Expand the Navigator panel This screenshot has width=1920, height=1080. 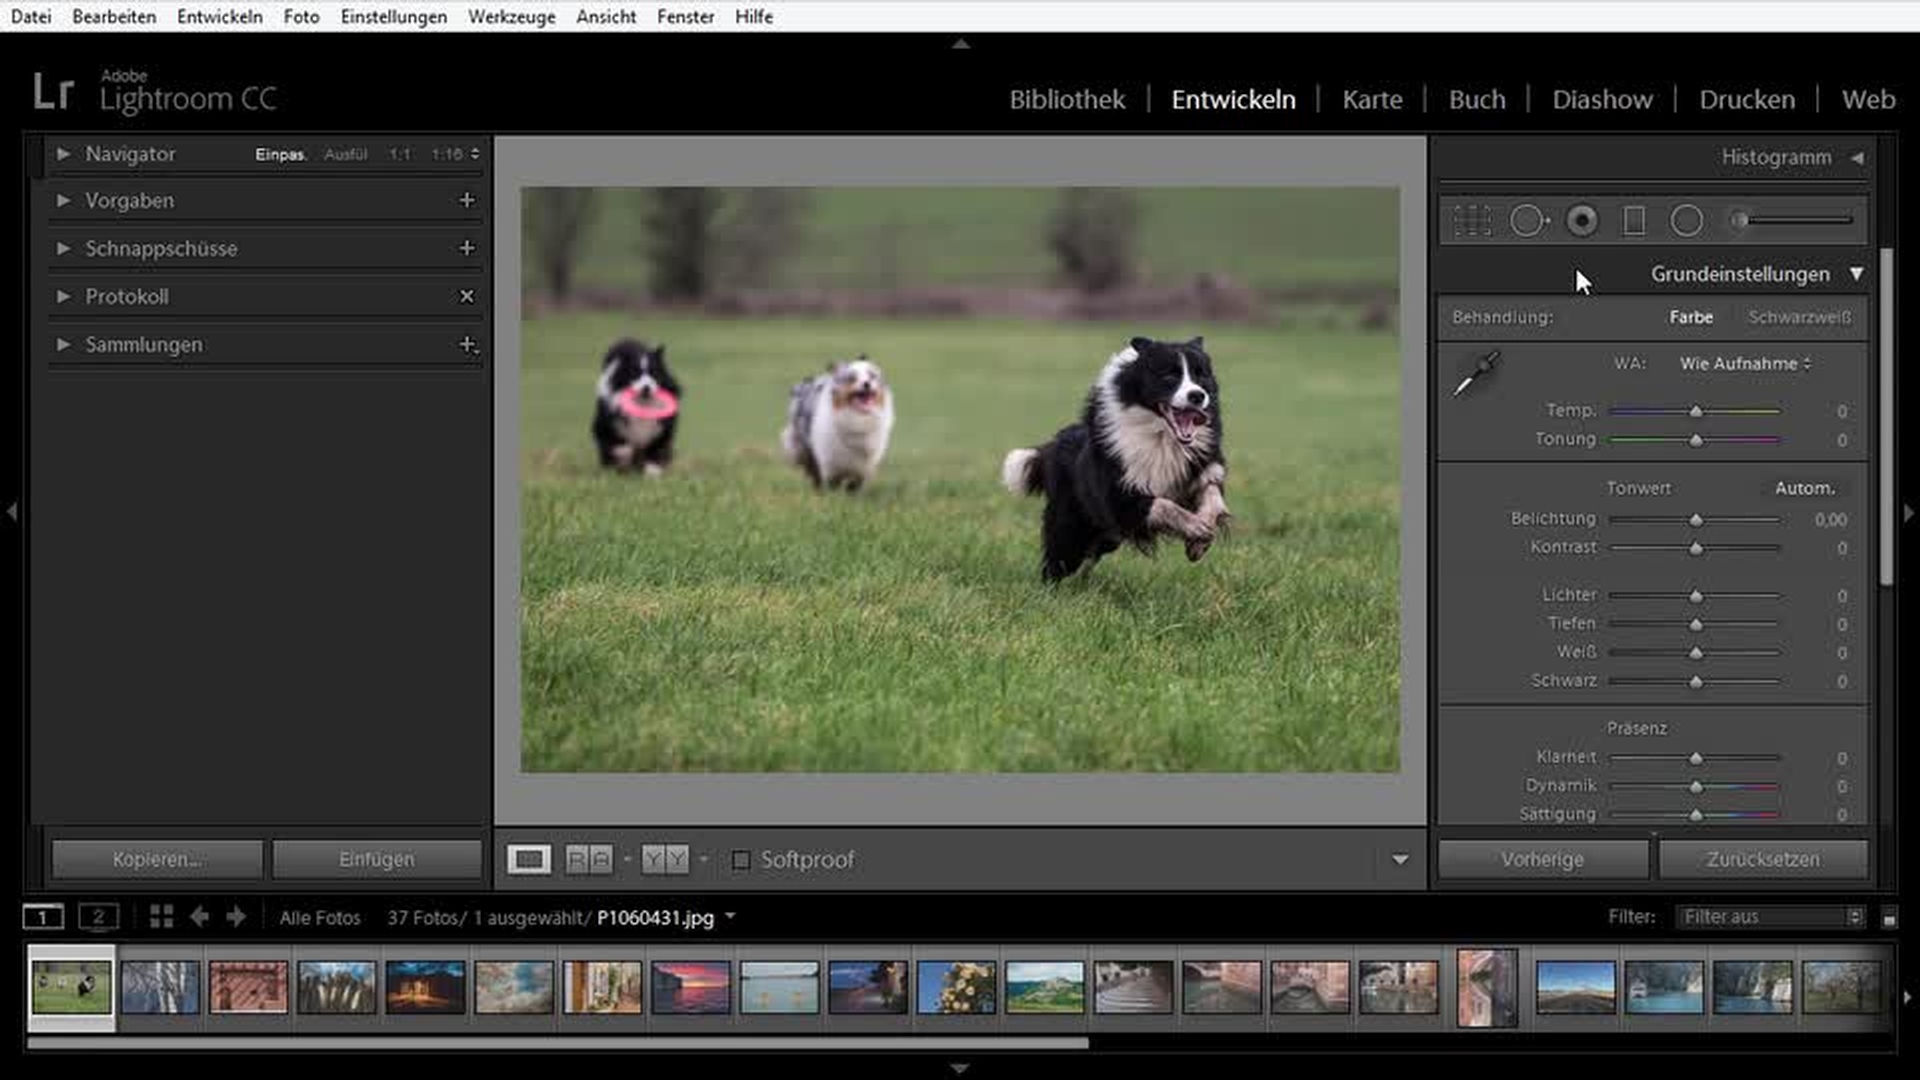(x=63, y=154)
